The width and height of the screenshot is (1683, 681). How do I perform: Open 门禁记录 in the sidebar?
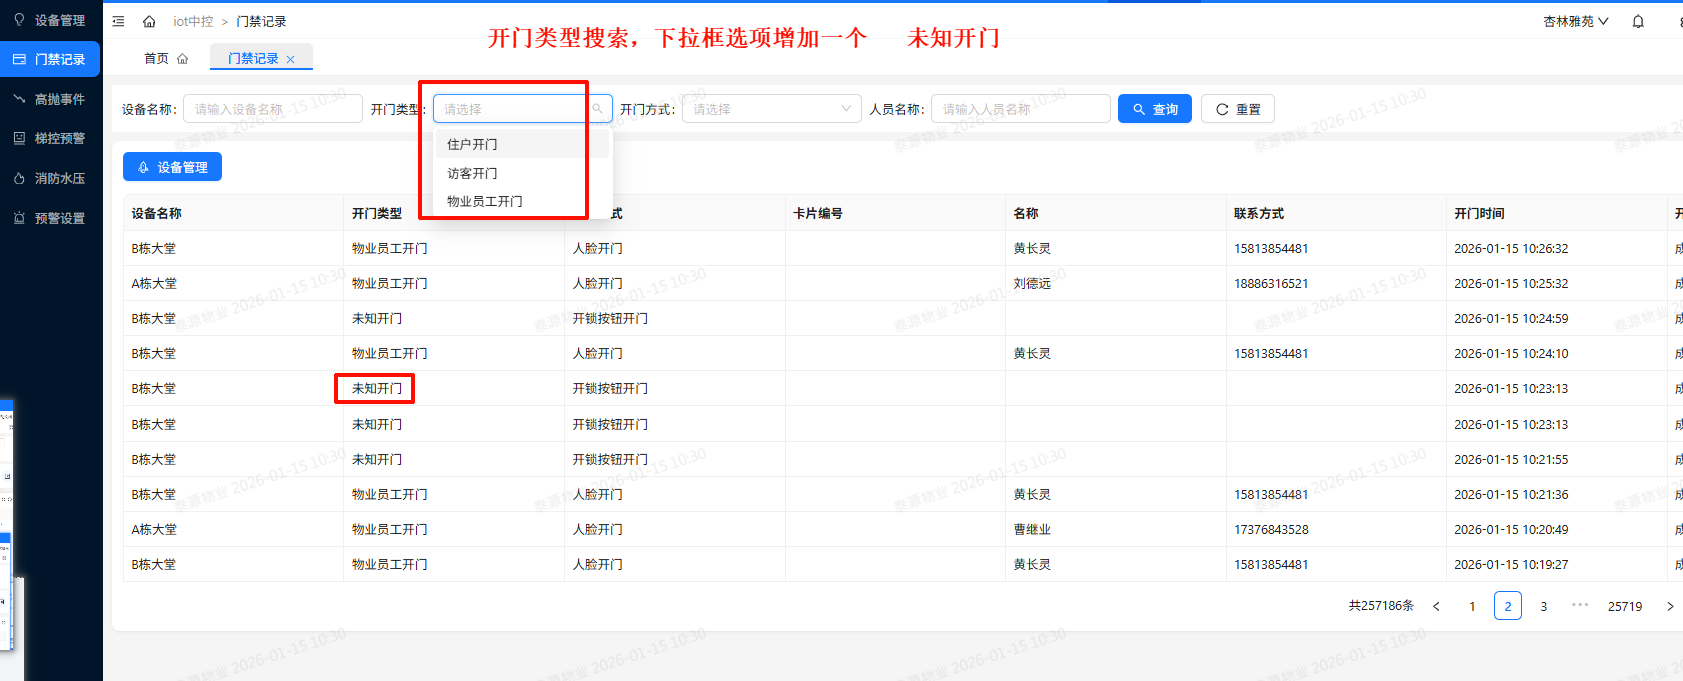coord(50,59)
